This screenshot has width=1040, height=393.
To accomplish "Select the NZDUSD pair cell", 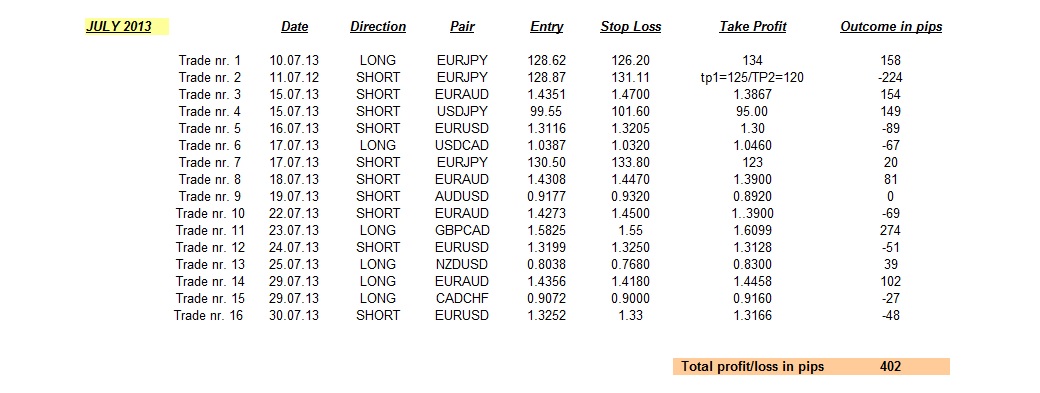I will 462,264.
